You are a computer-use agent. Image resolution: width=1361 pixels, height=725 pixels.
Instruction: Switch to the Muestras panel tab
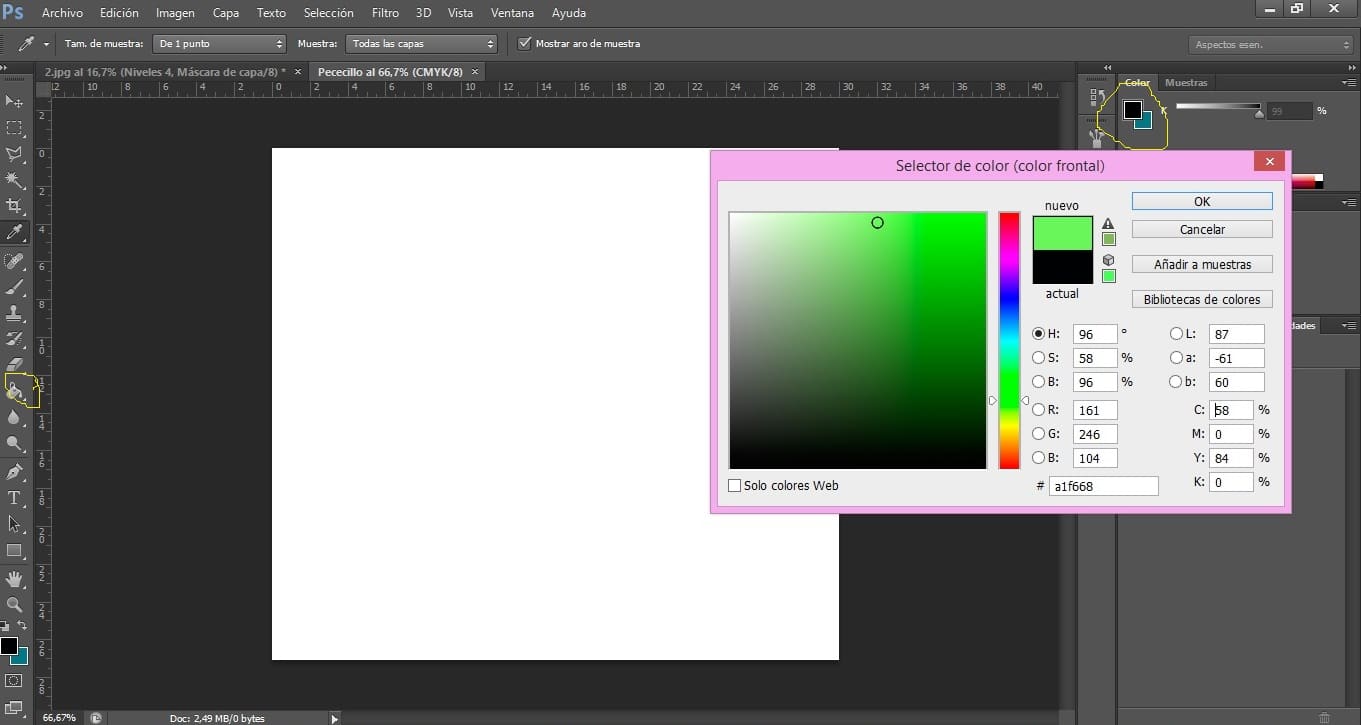(1186, 83)
